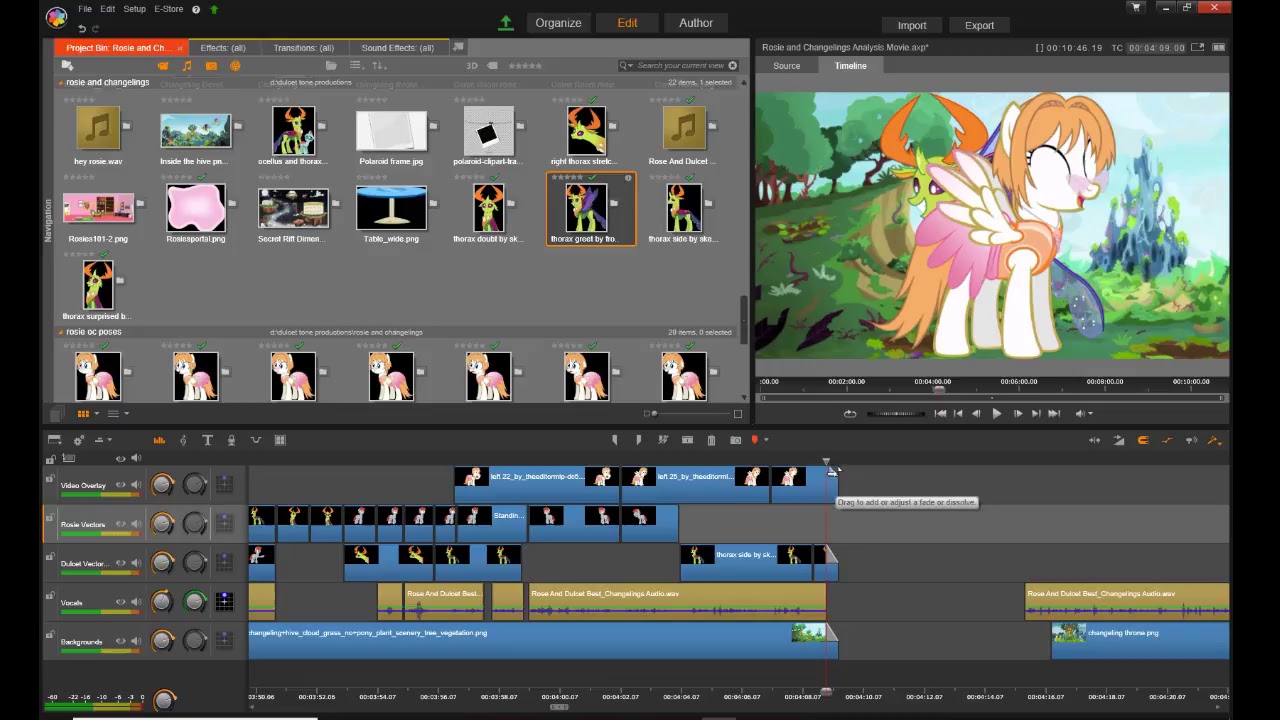
Task: Open library view options dropdown
Action: (359, 66)
